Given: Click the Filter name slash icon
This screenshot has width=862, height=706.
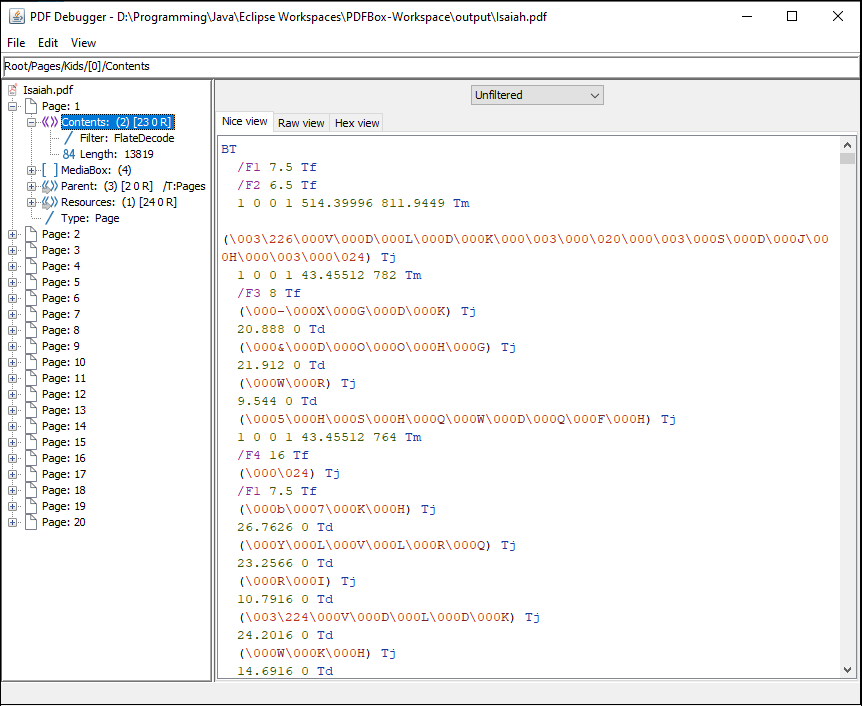Looking at the screenshot, I should pyautogui.click(x=69, y=138).
